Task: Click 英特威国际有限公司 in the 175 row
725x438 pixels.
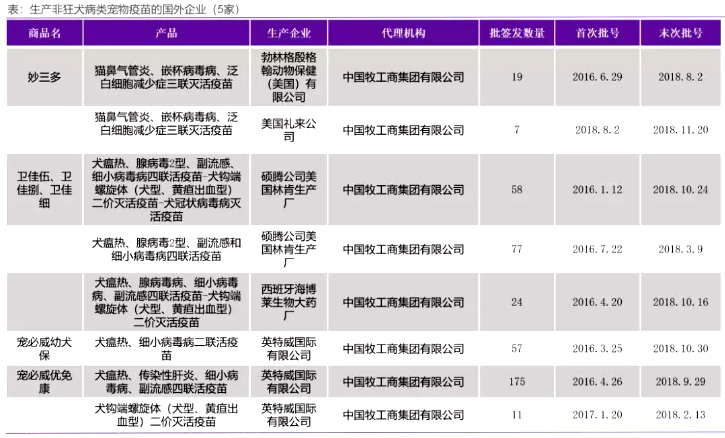Action: (x=289, y=382)
